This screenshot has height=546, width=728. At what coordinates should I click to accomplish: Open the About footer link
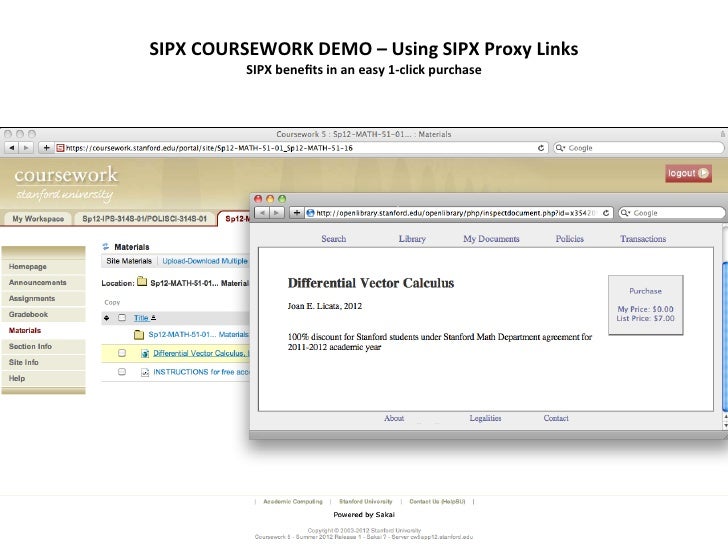[394, 418]
